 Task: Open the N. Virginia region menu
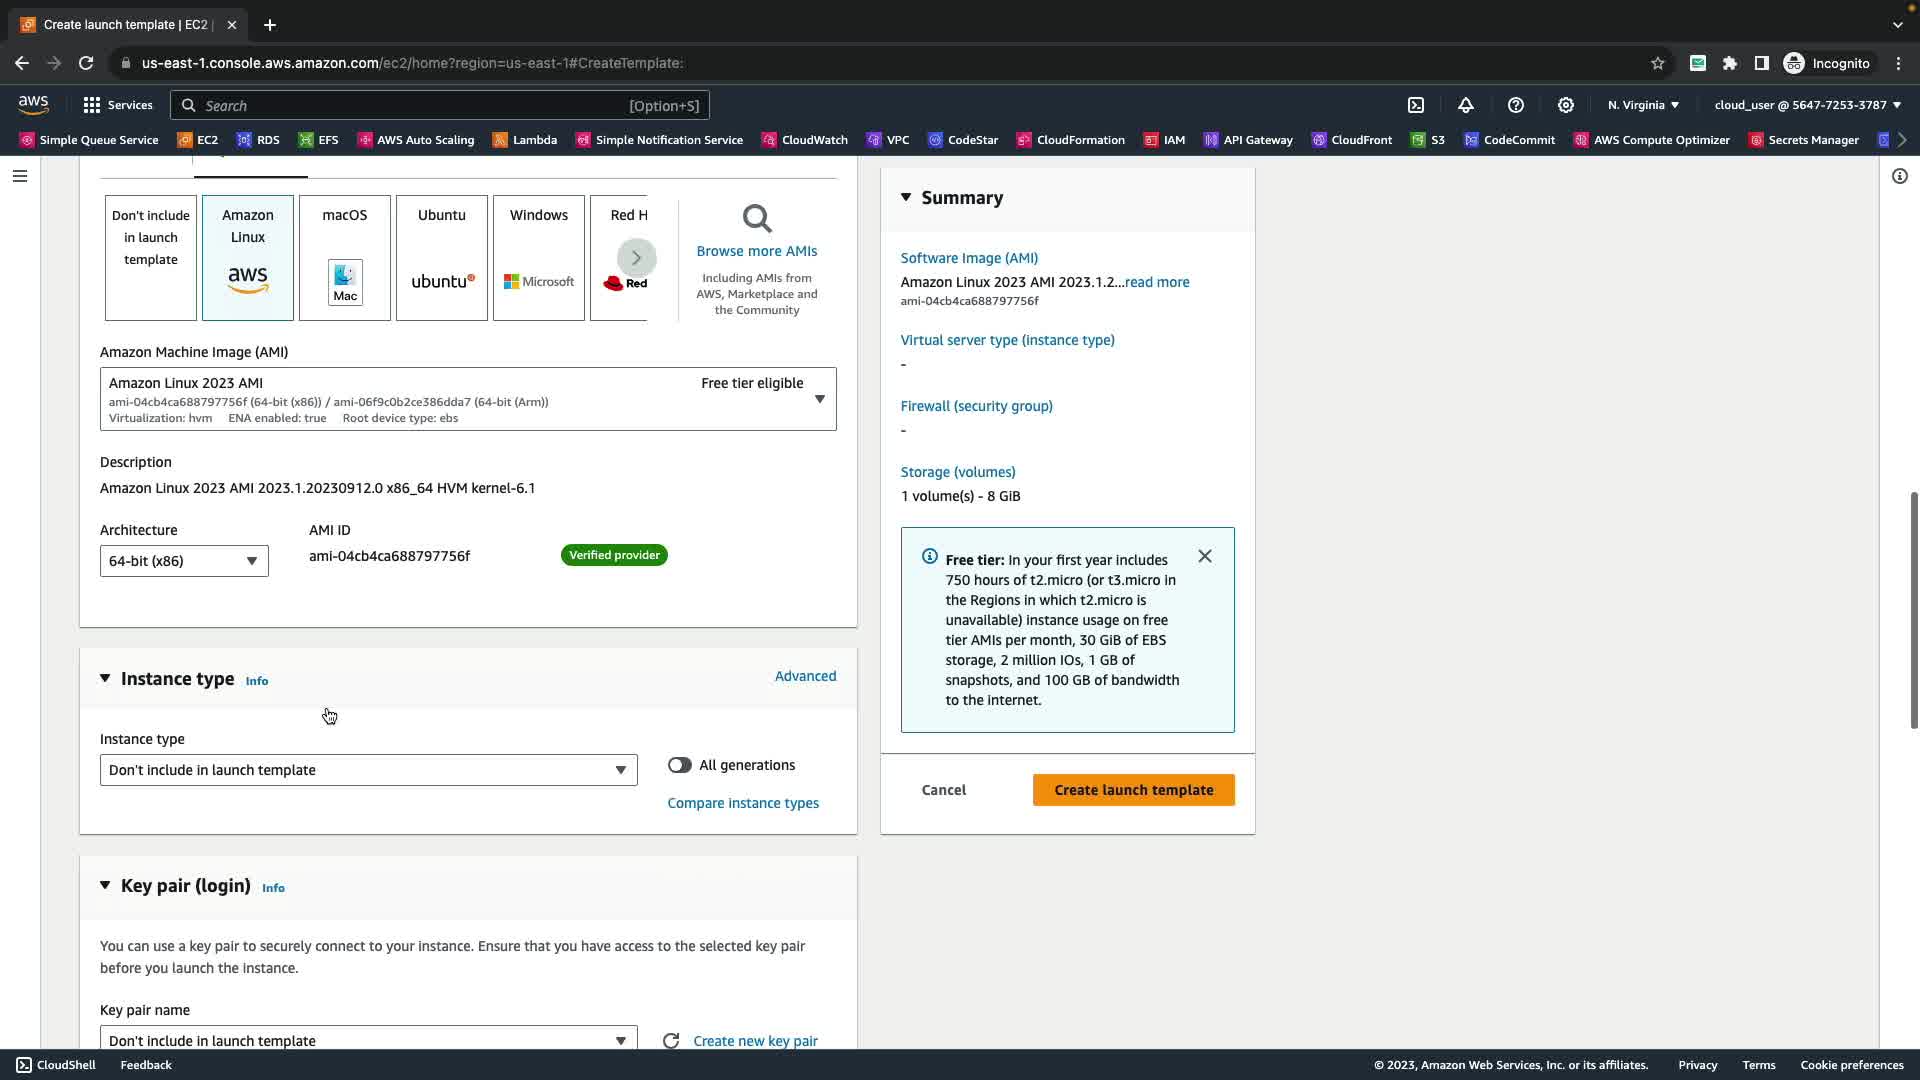point(1643,105)
